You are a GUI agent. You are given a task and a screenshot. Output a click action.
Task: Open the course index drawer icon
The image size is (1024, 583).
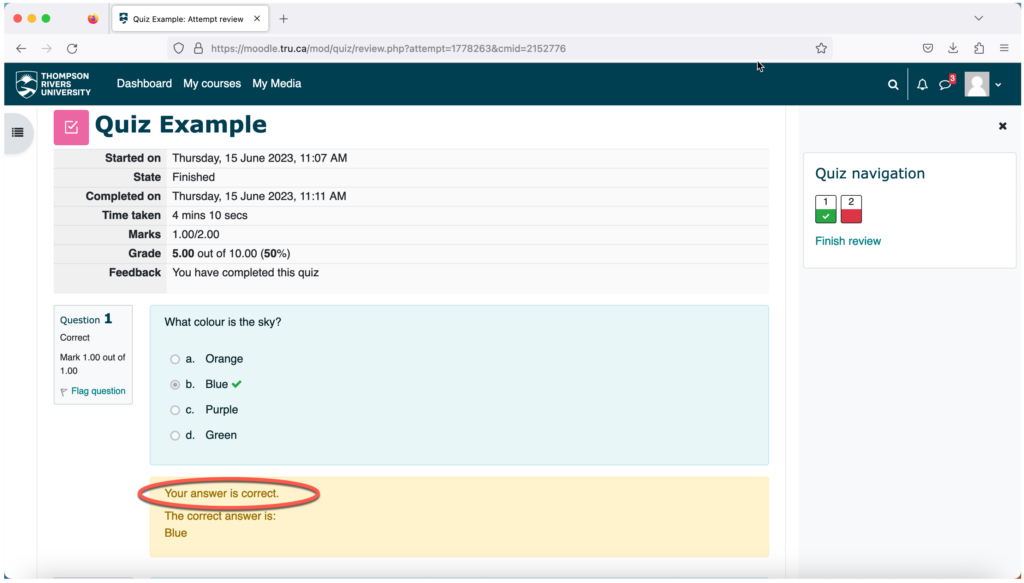[x=18, y=133]
